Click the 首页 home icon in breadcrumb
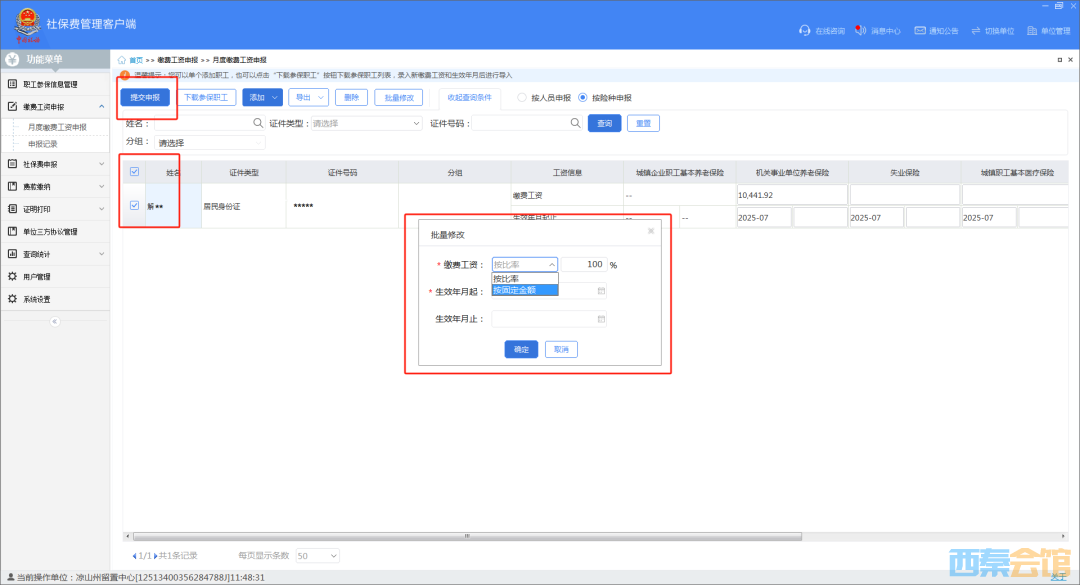Viewport: 1080px width, 585px height. pyautogui.click(x=122, y=60)
